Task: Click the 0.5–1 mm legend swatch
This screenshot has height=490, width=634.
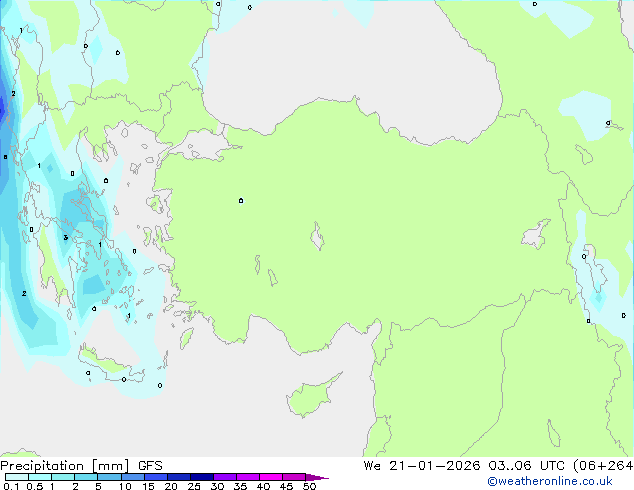Action: click(x=40, y=477)
